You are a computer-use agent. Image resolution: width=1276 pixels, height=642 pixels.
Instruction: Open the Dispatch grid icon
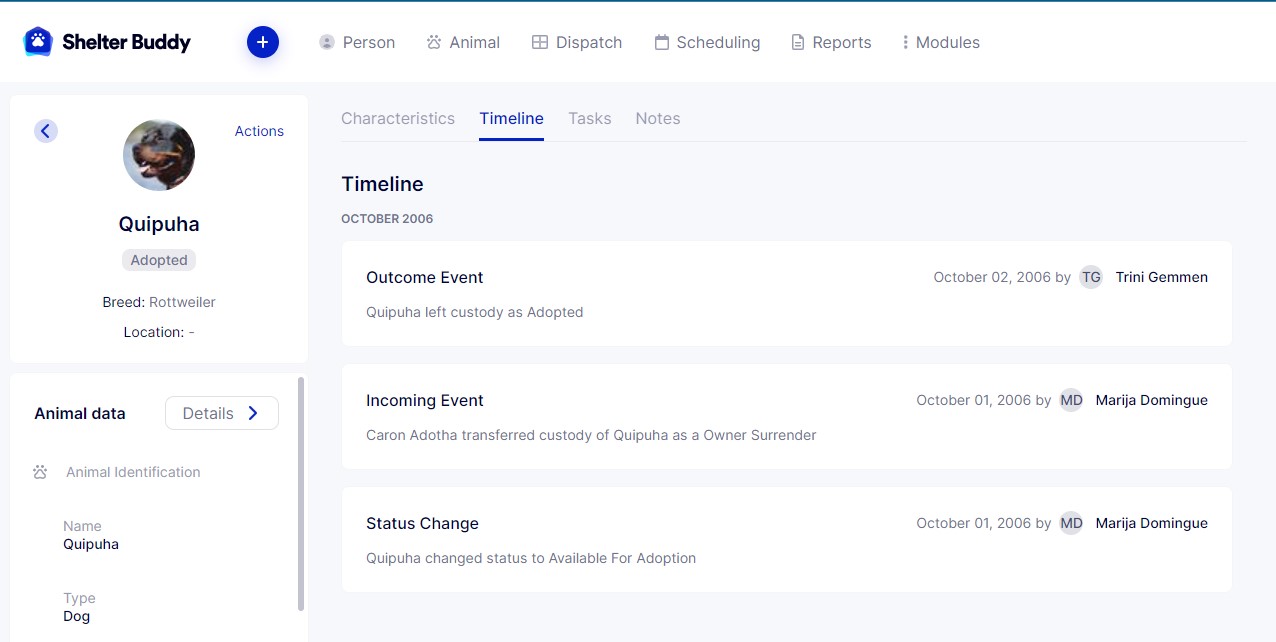540,42
